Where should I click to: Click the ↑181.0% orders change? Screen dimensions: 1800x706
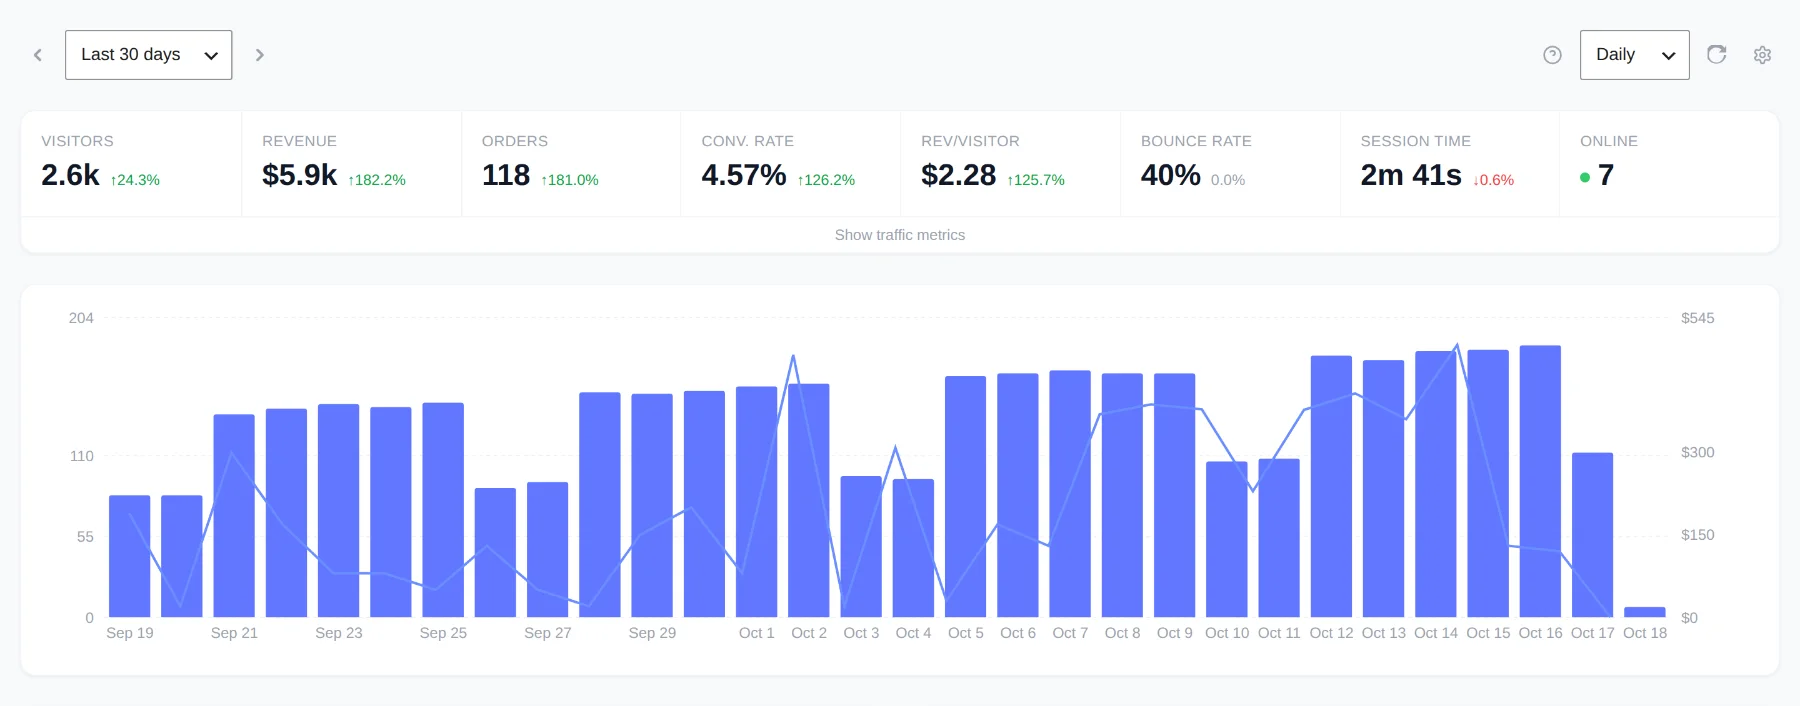coord(570,180)
